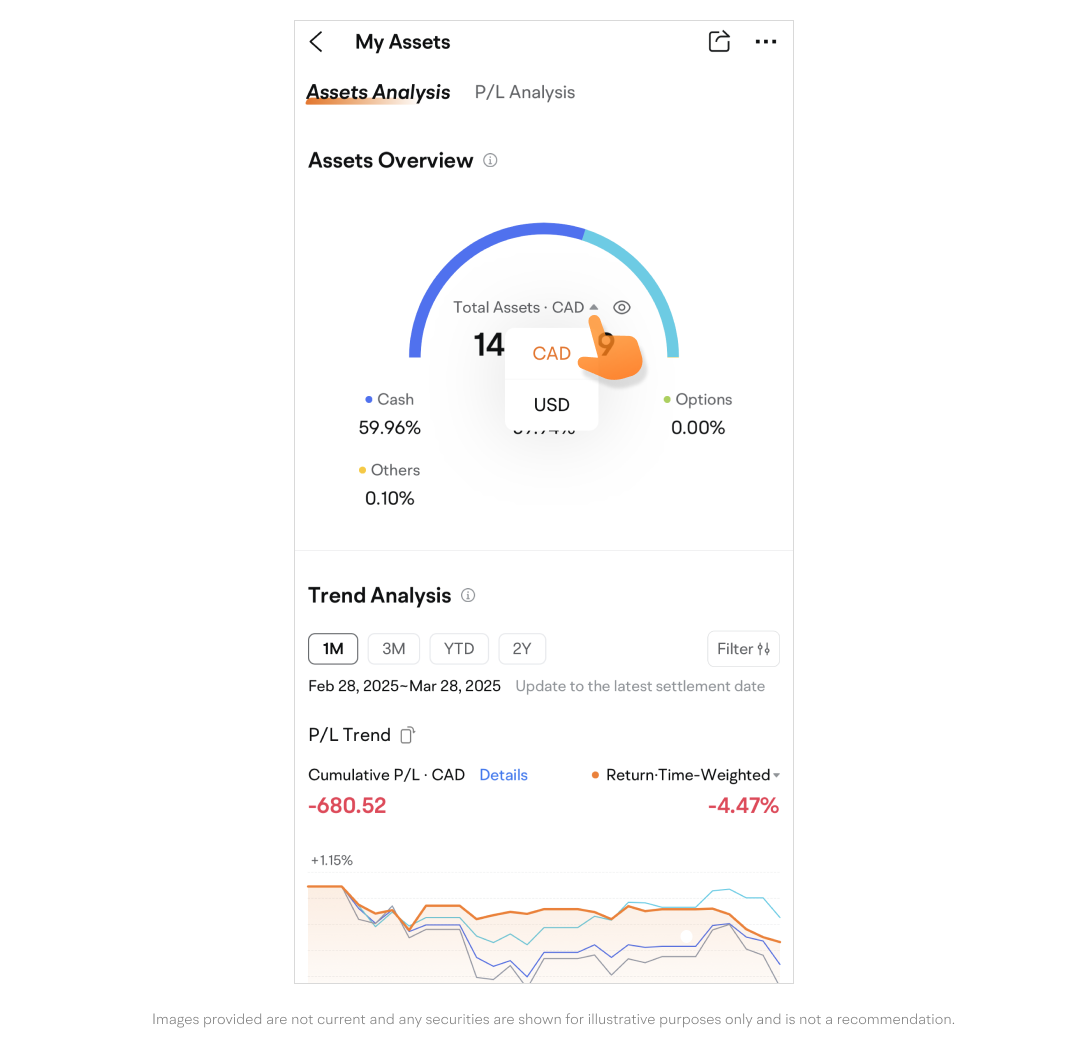Open the Filter button
The image size is (1080, 1049).
[743, 649]
